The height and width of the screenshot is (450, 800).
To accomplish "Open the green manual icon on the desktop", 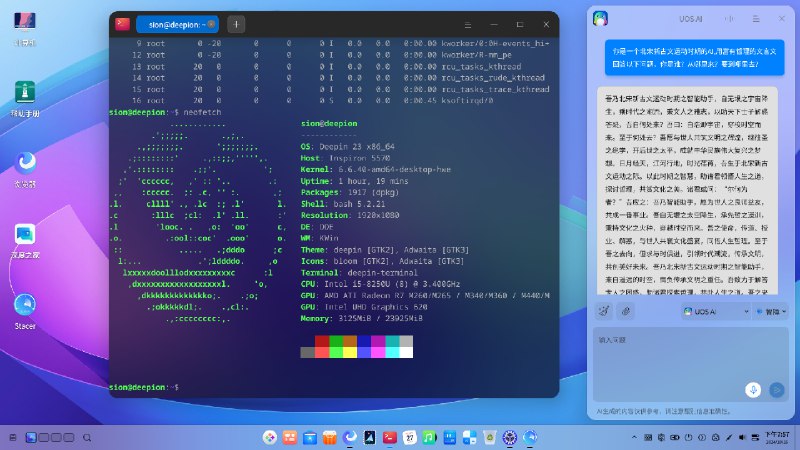I will [x=25, y=99].
